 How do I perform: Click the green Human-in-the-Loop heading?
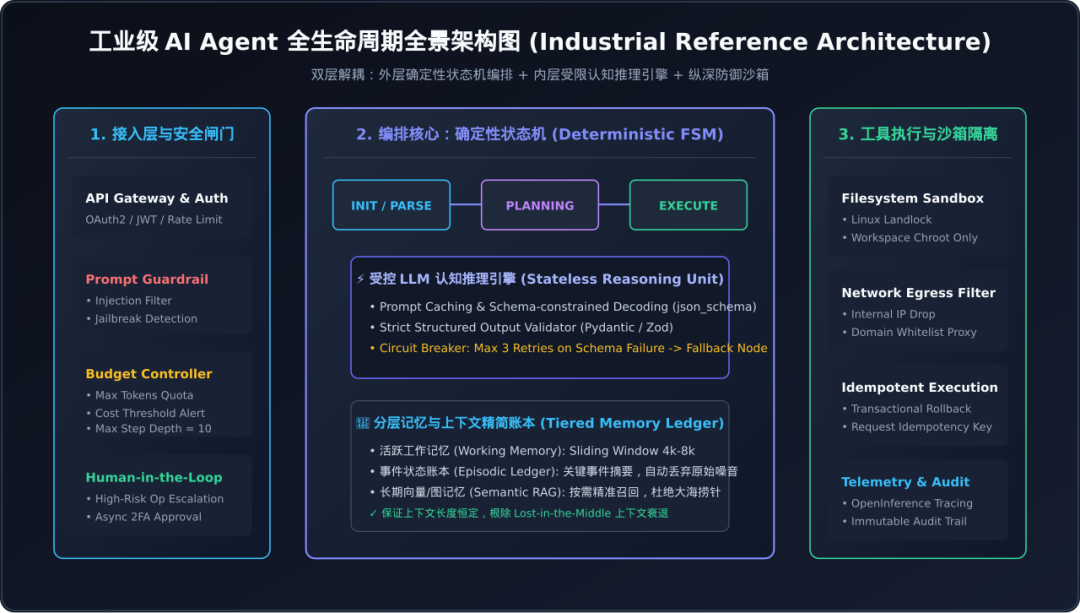click(154, 477)
